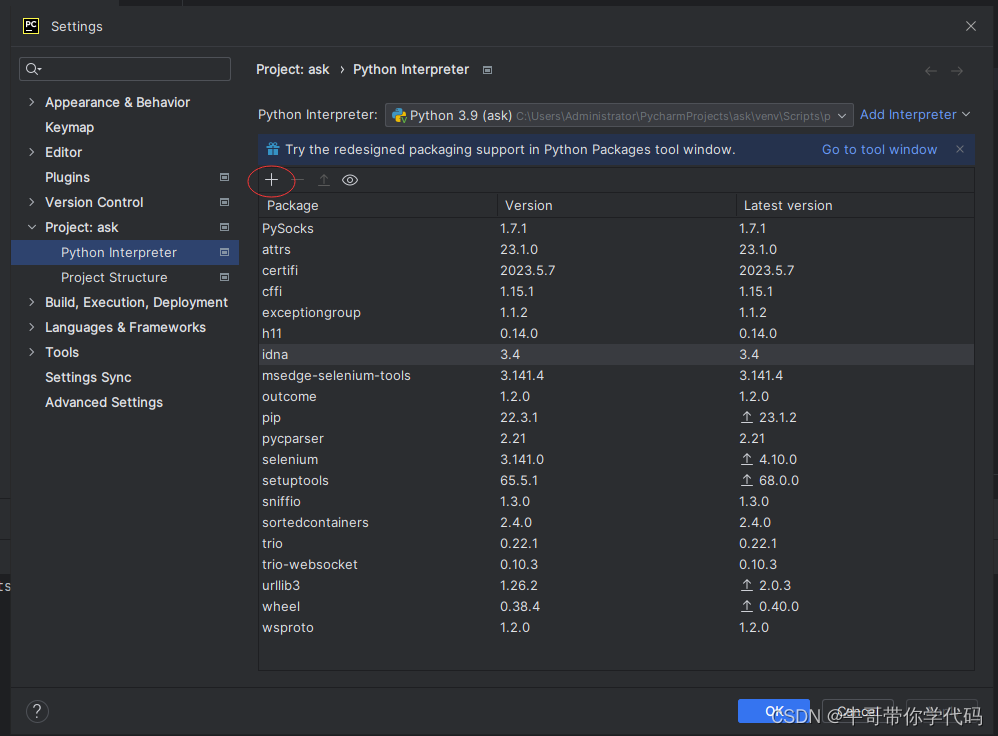Select the outcome package row
998x736 pixels.
(616, 396)
